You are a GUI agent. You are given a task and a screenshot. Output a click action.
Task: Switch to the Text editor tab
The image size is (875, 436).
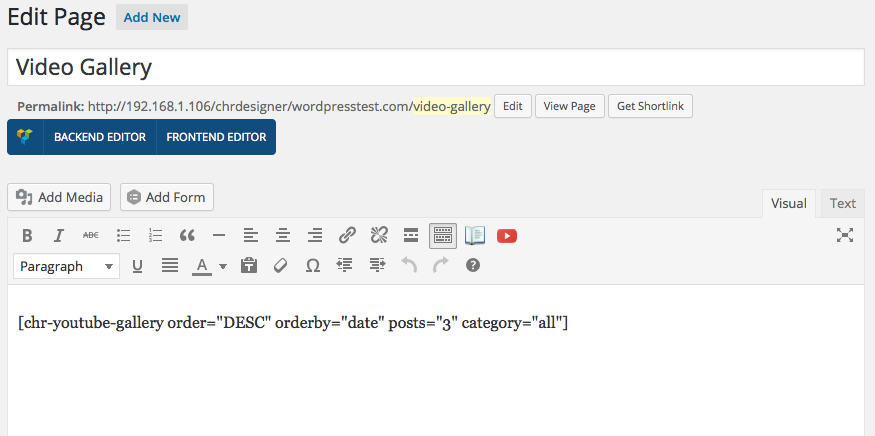point(843,203)
